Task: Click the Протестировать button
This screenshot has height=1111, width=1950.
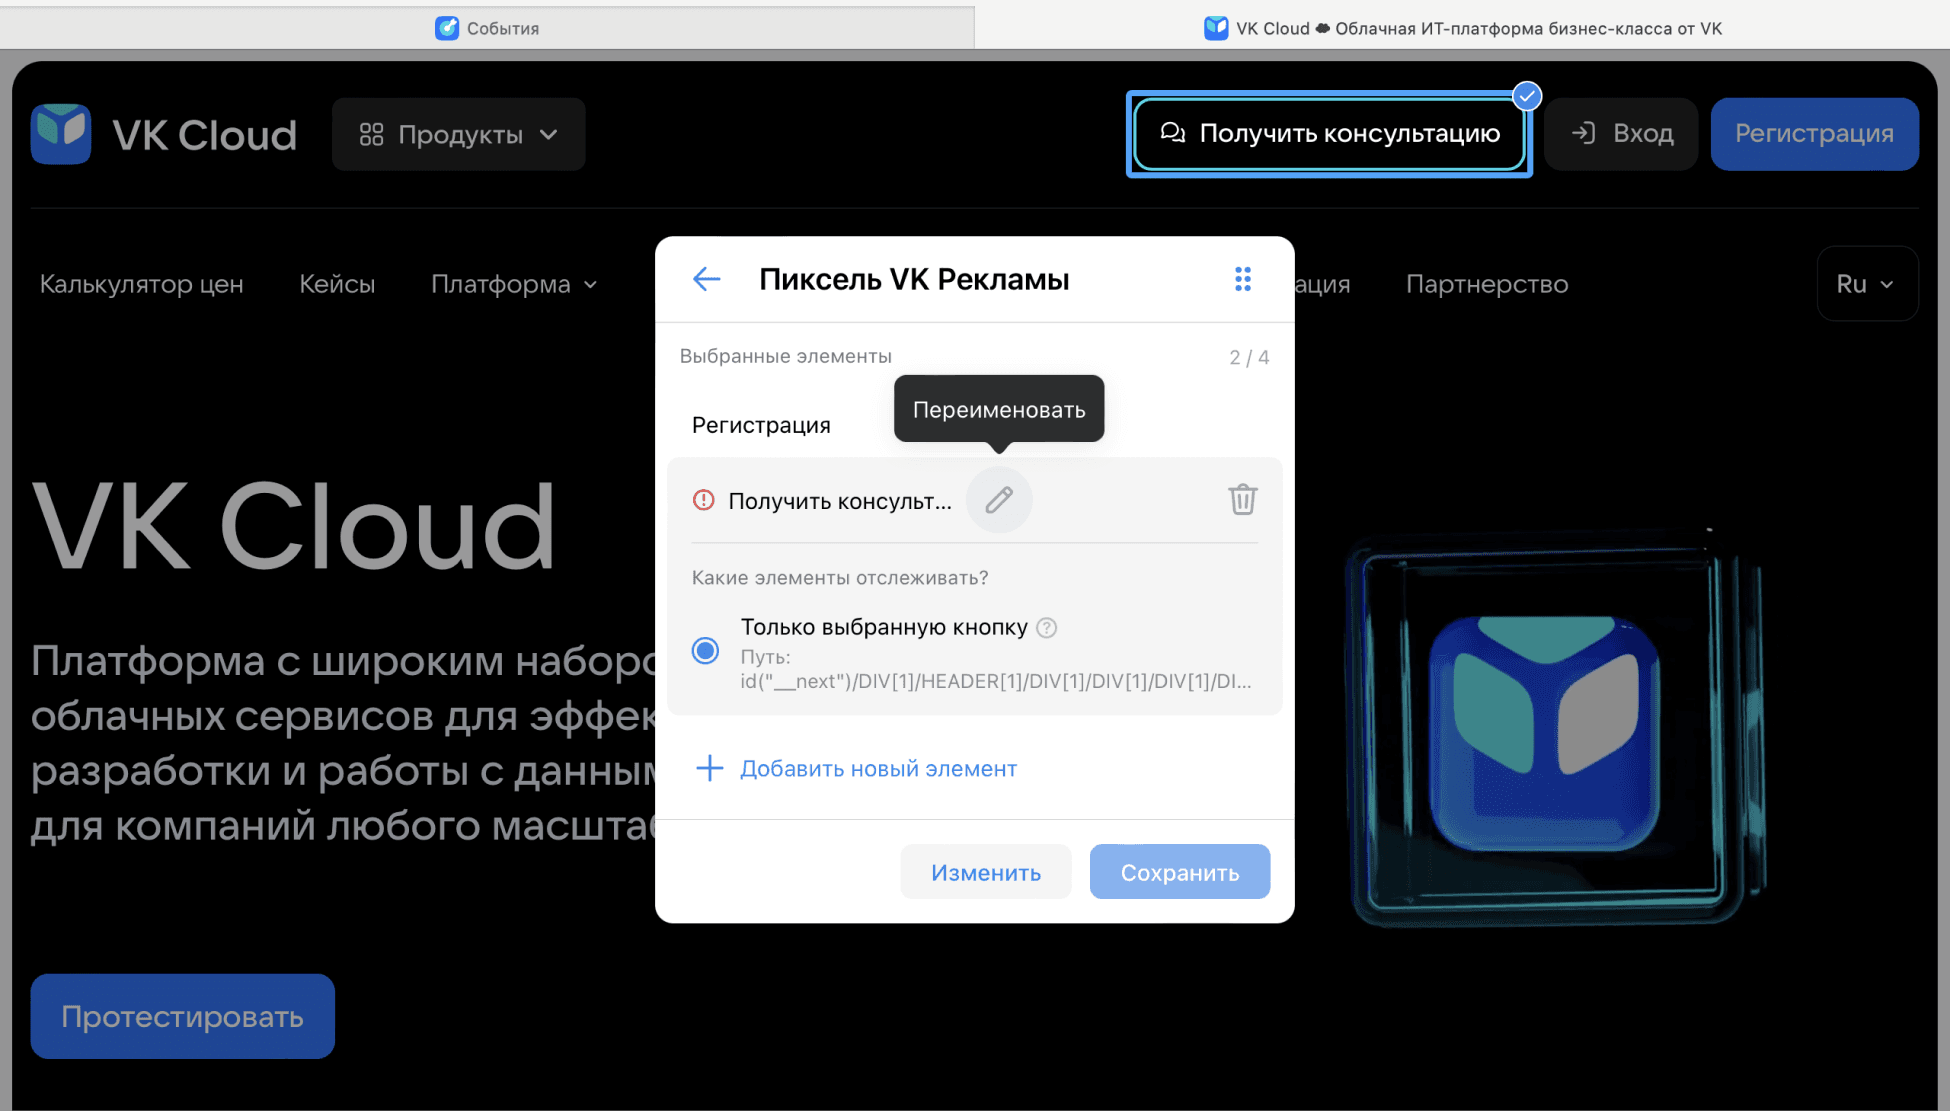Action: pyautogui.click(x=182, y=1016)
